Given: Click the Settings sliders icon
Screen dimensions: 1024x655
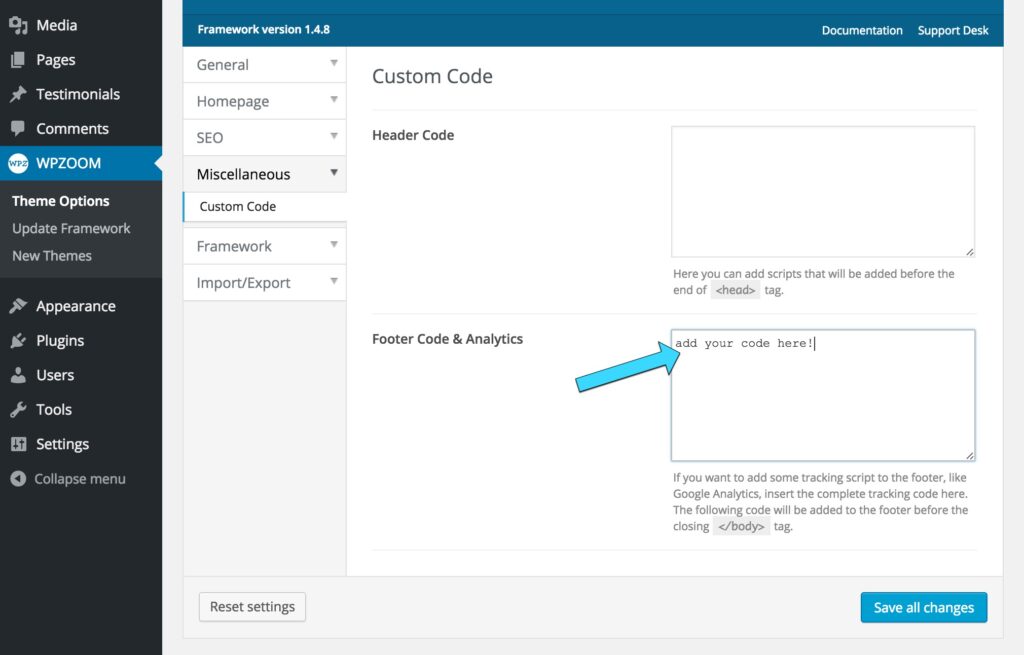Looking at the screenshot, I should (x=18, y=444).
